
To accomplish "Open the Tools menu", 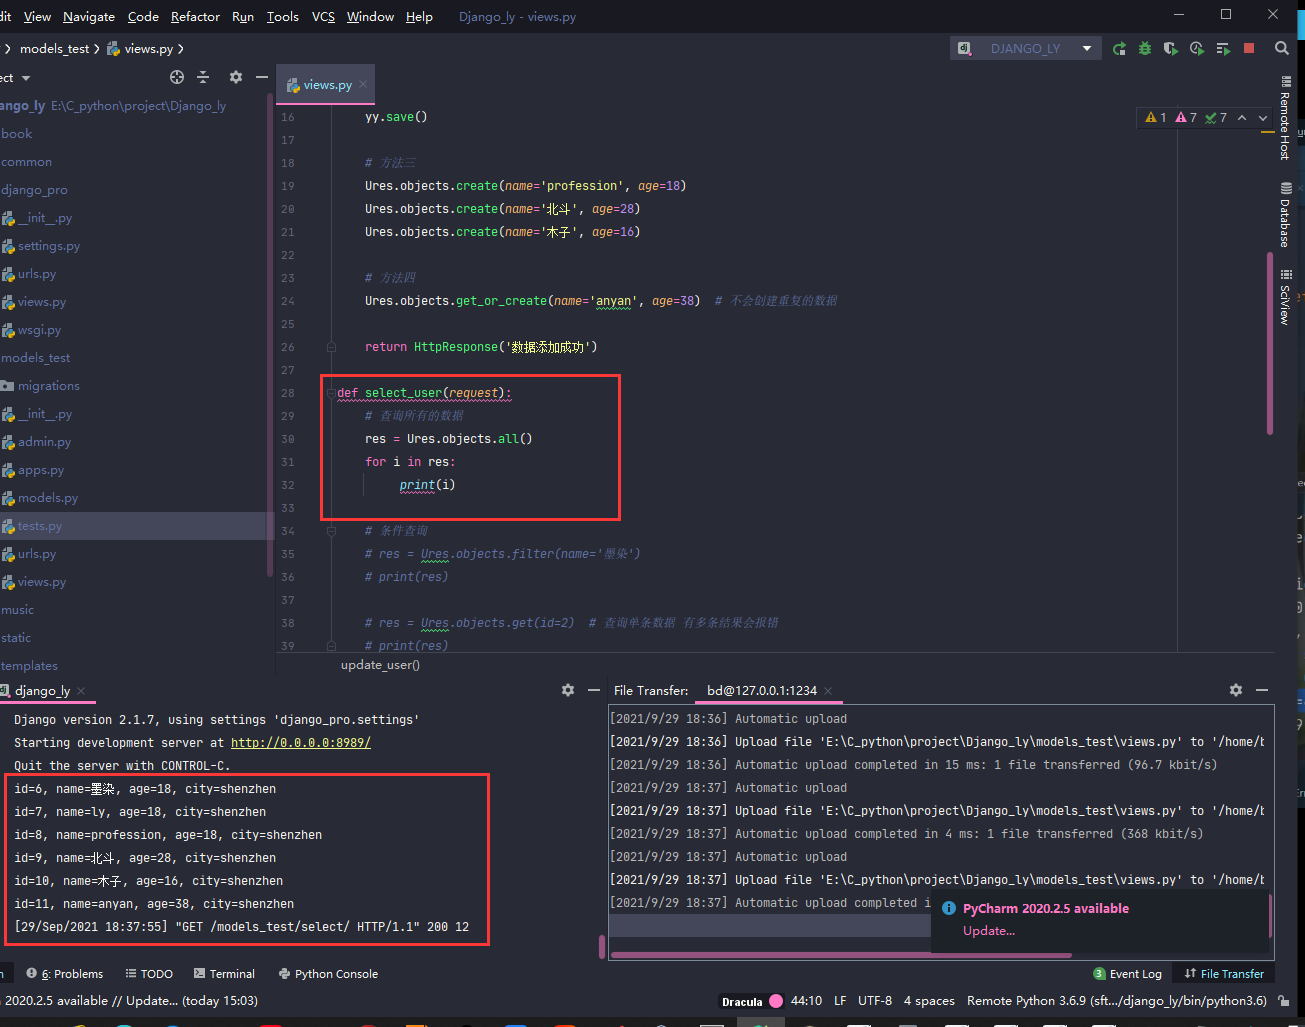I will [x=283, y=16].
